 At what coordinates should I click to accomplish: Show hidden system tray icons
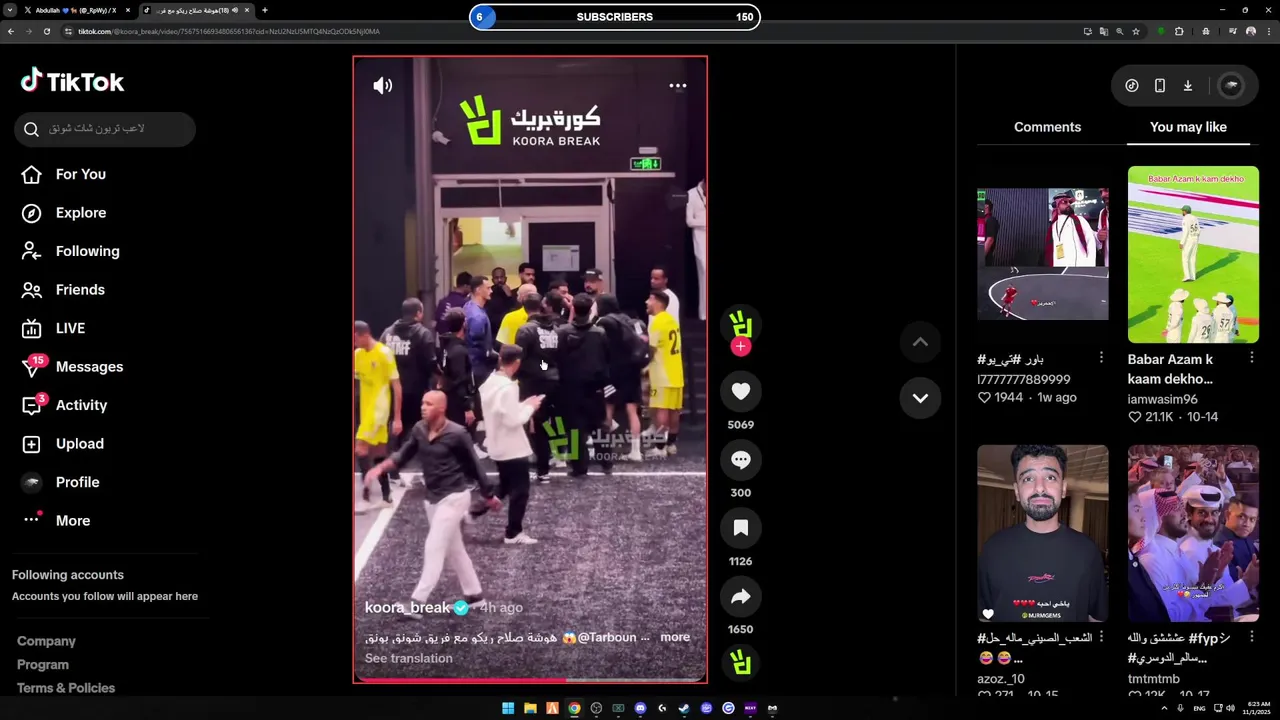pos(1164,708)
